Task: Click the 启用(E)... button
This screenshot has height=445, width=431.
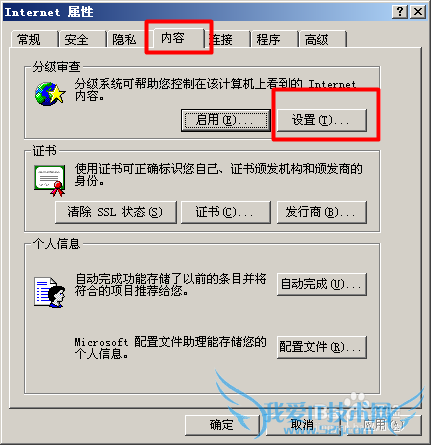Action: point(226,120)
